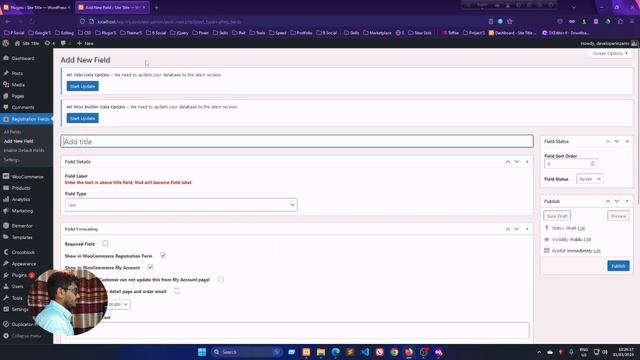
Task: Open the Dashboard - Site Title bookmark
Action: (513, 33)
